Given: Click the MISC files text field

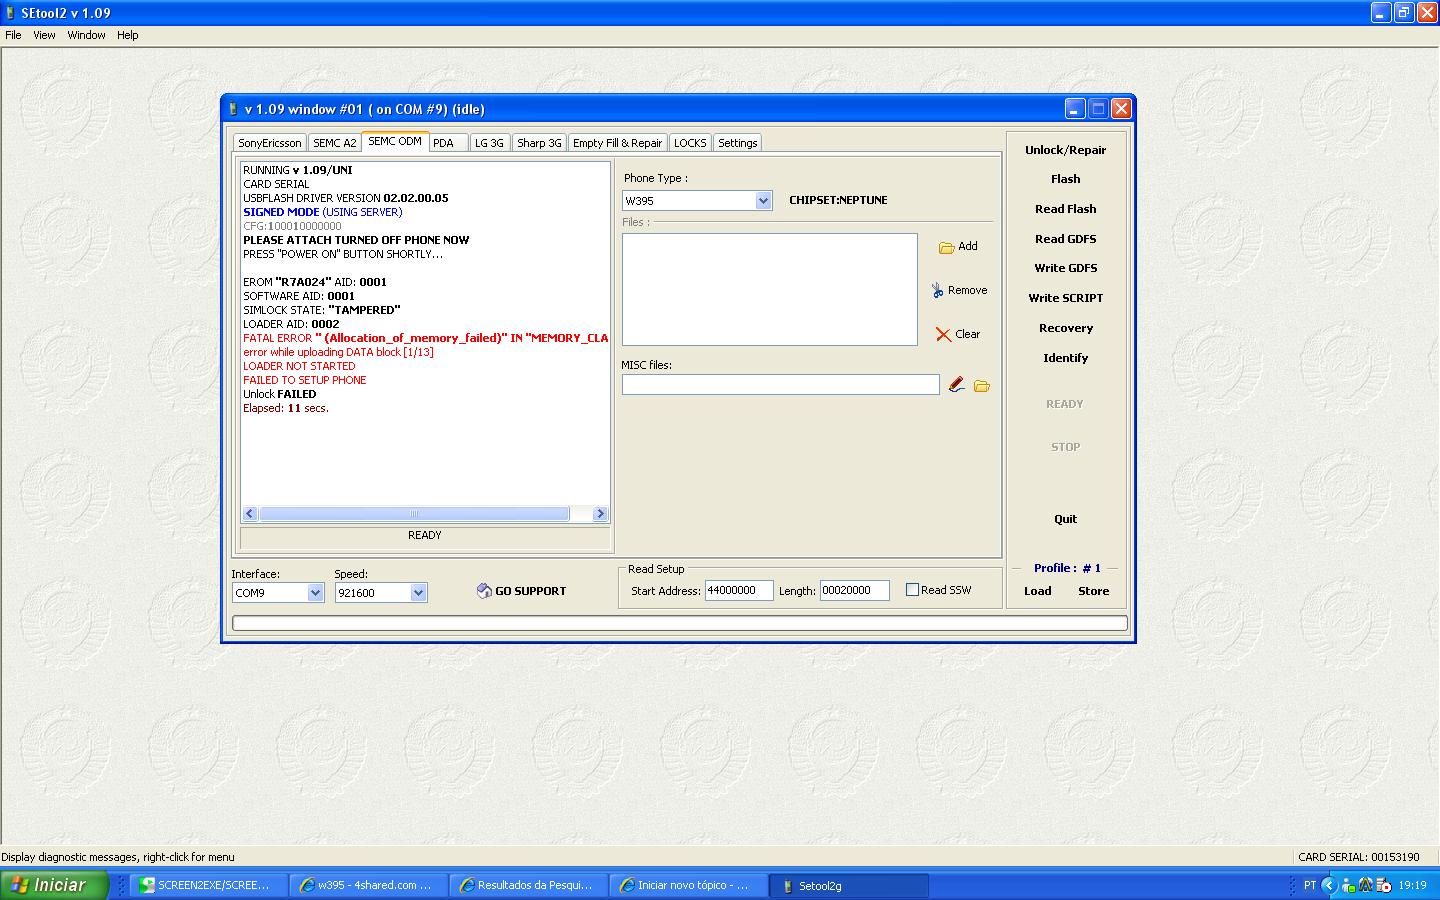Looking at the screenshot, I should [781, 384].
